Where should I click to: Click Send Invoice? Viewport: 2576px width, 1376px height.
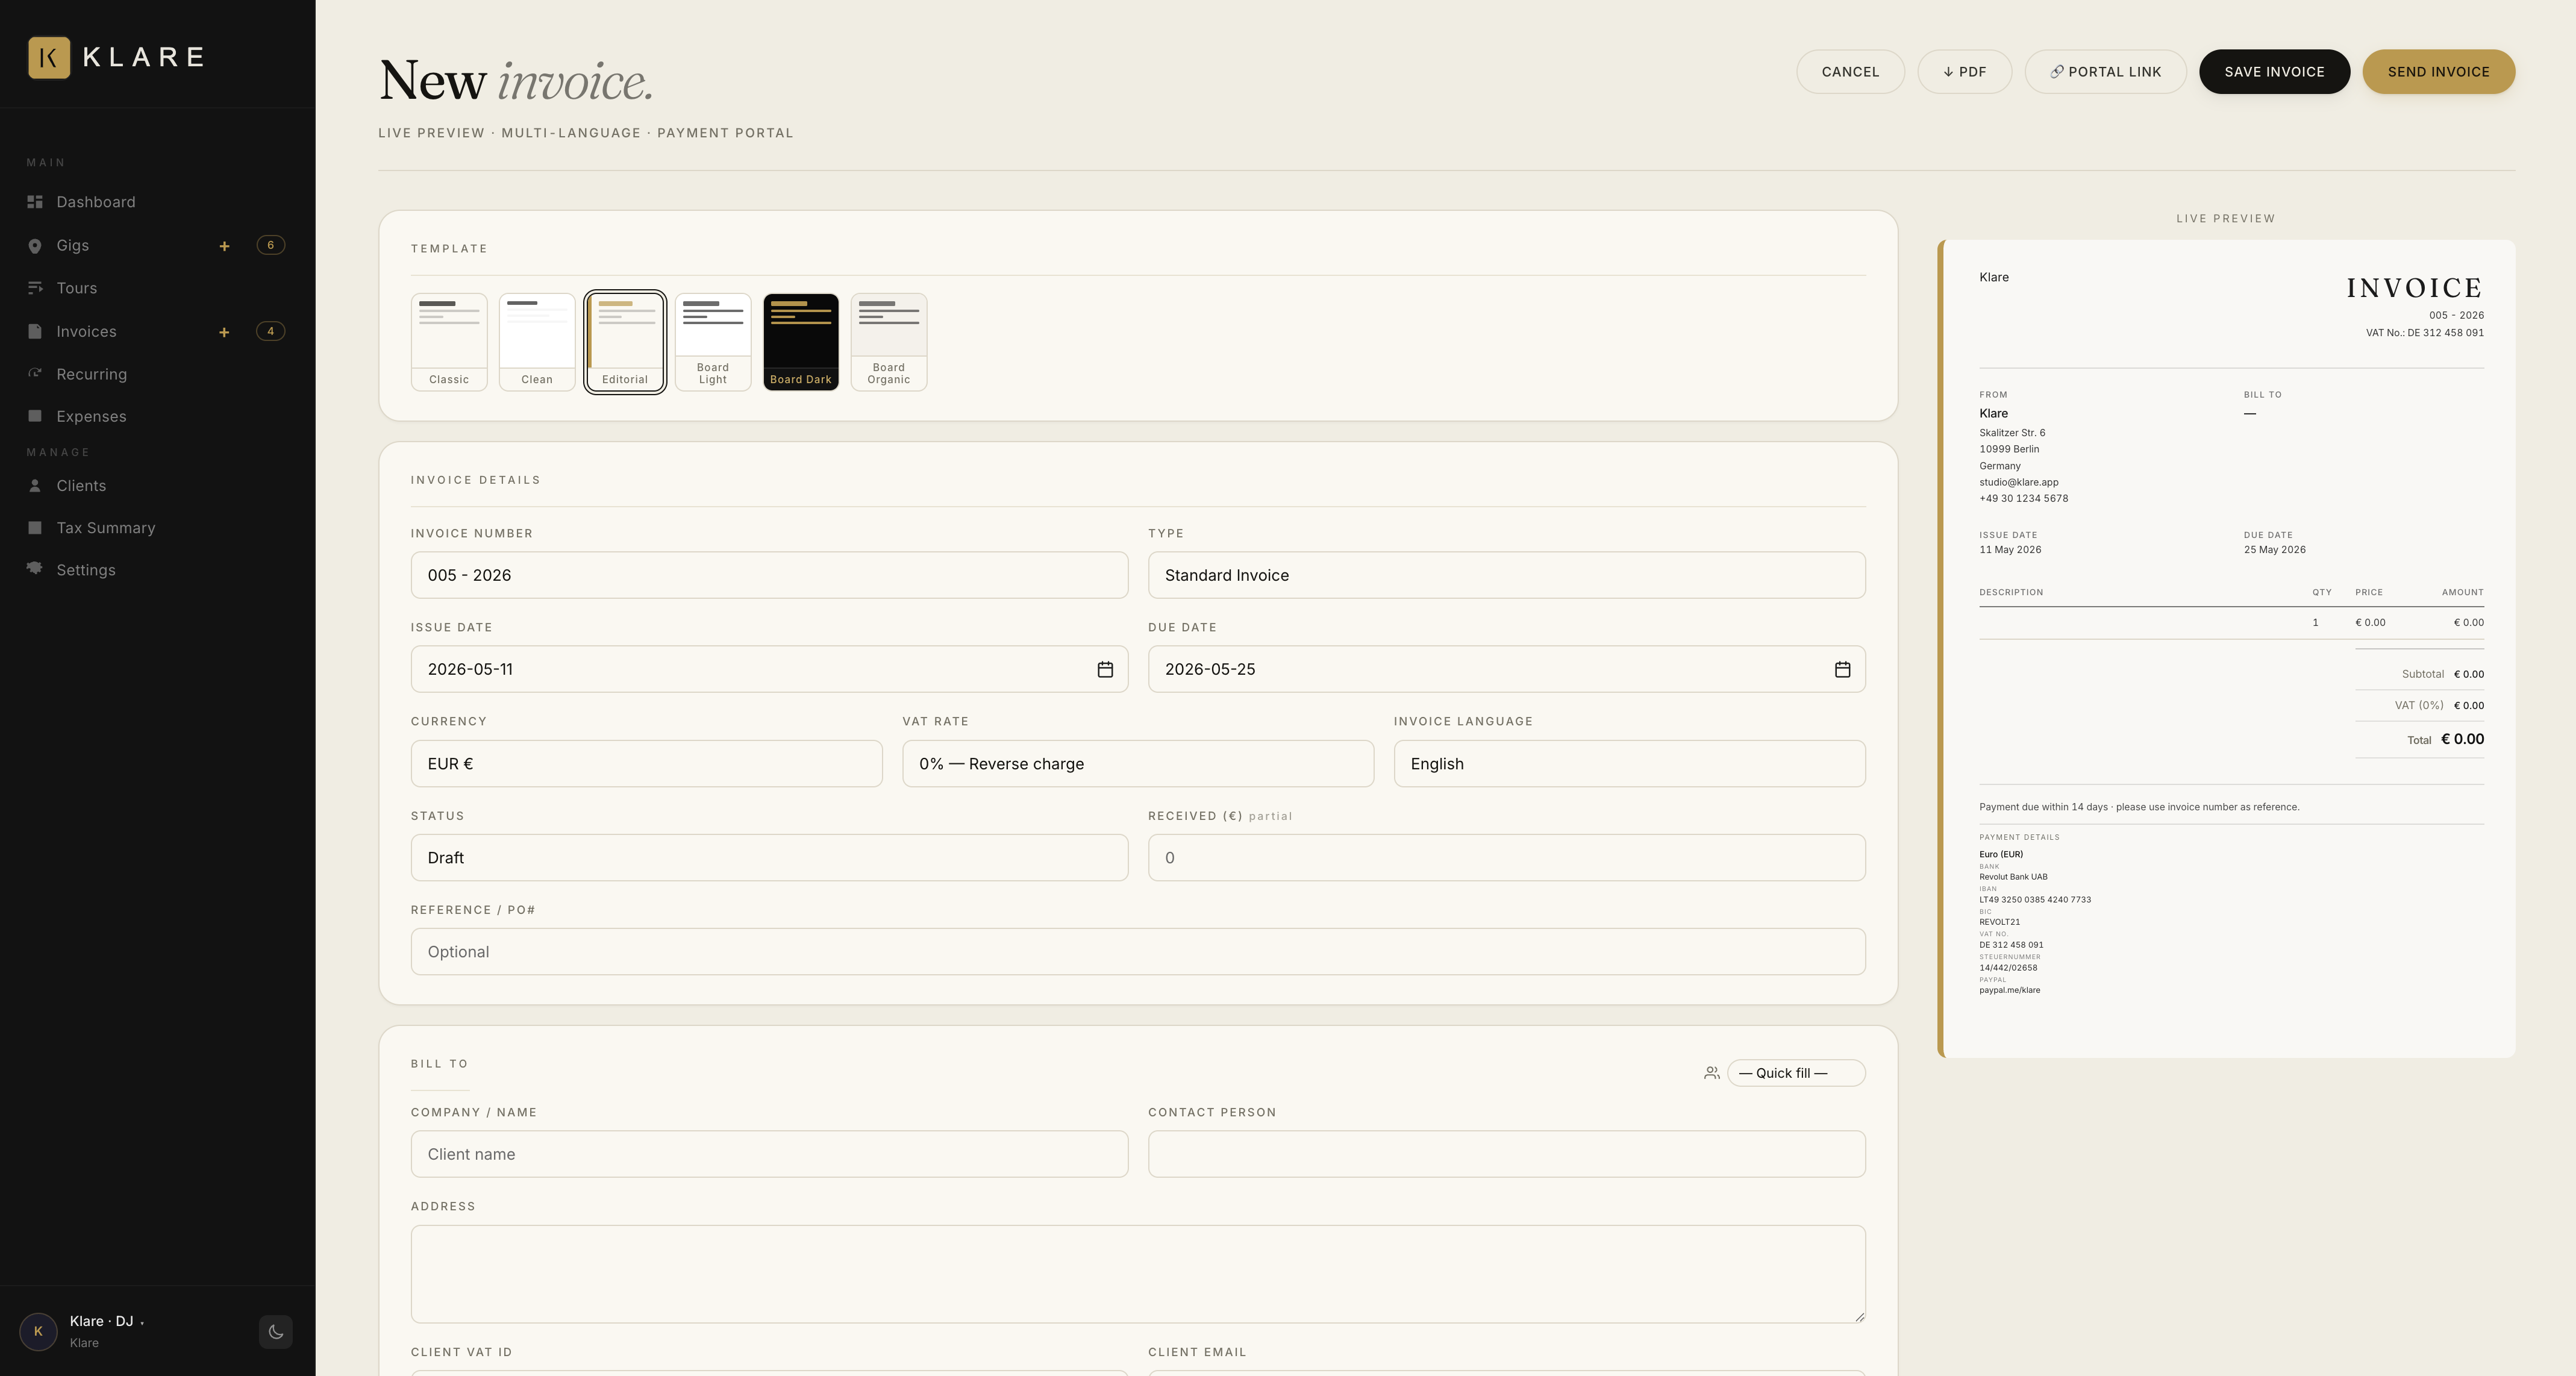(2438, 72)
